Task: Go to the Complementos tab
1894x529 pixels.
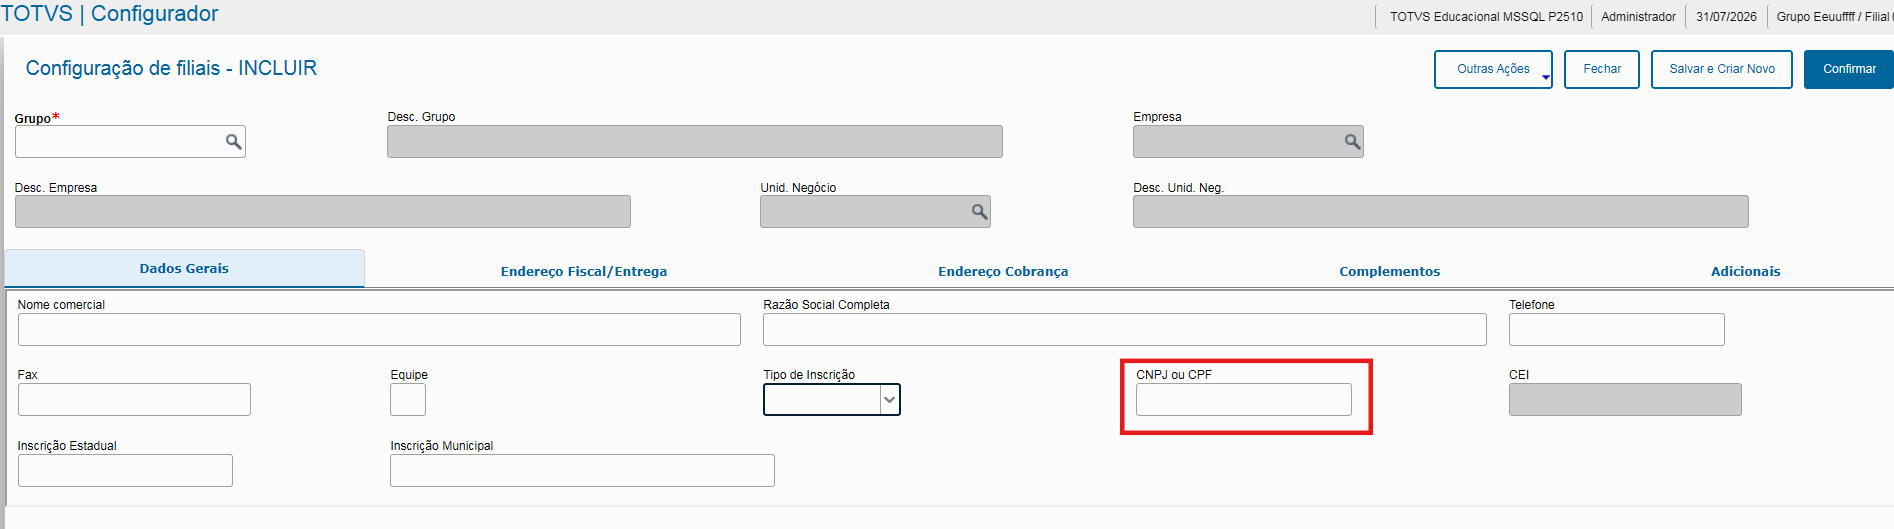Action: point(1390,271)
